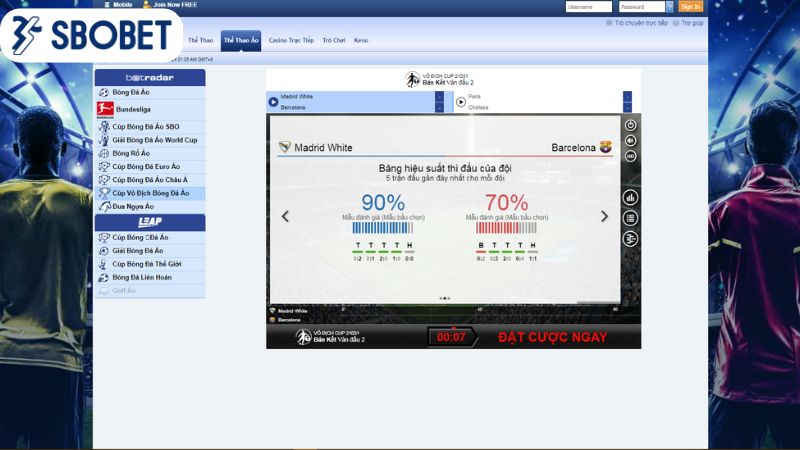Click the power icon in player sidebar
Screen dimensions: 800x450
[x=631, y=125]
